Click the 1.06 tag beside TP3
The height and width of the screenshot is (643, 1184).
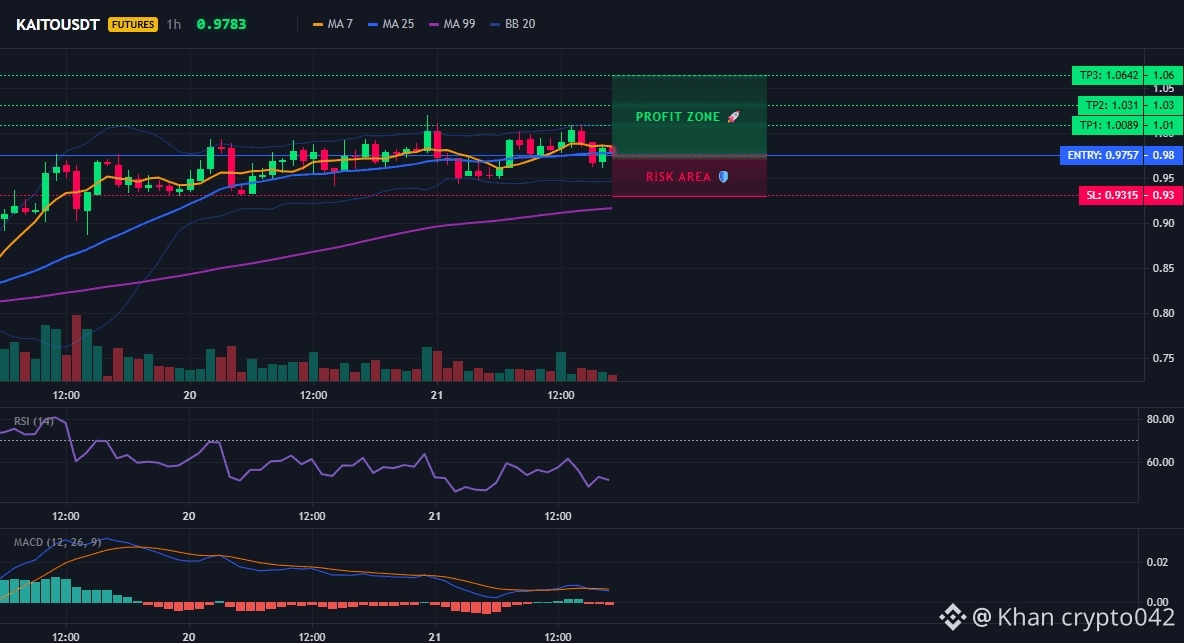point(1164,75)
